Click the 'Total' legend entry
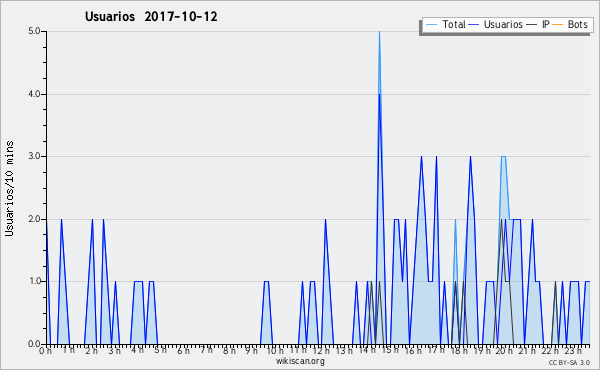Image resolution: width=600 pixels, height=370 pixels. click(x=454, y=24)
